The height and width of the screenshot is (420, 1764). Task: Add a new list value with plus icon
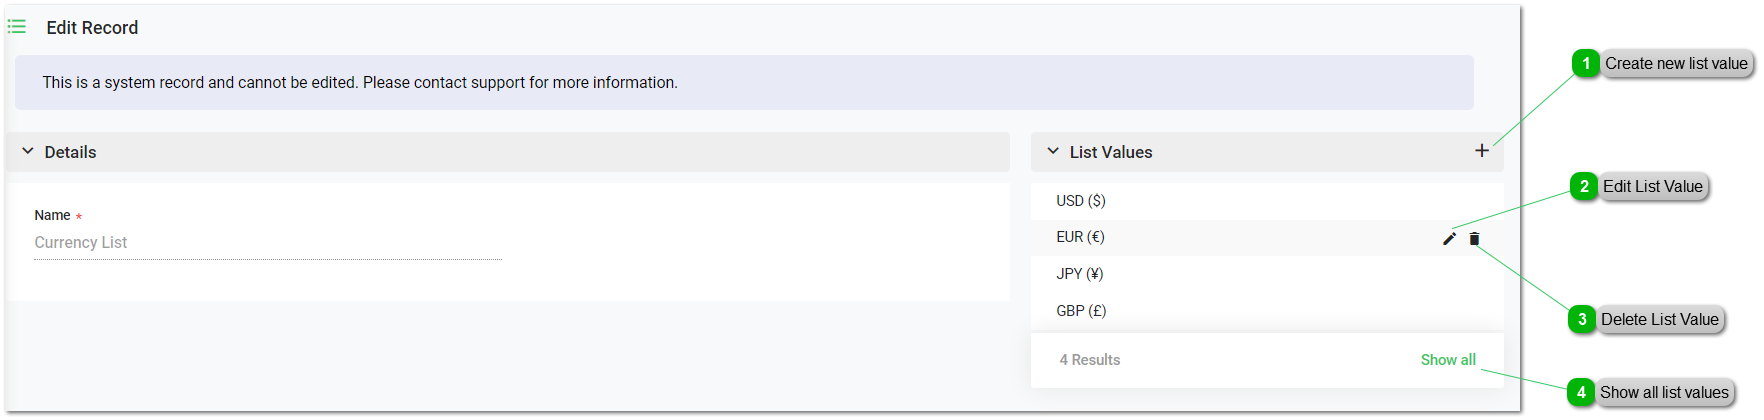[x=1481, y=151]
